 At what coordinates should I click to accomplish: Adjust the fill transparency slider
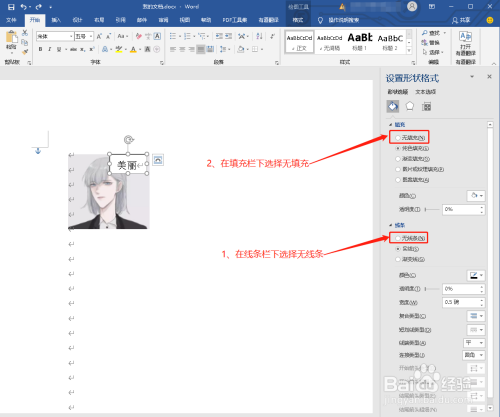(x=432, y=209)
